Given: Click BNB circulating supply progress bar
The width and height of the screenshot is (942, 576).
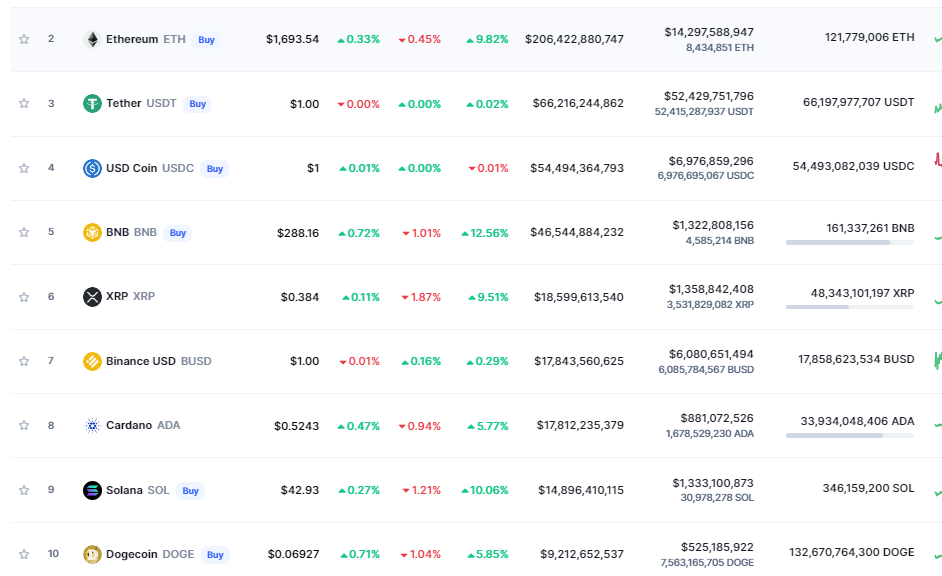Looking at the screenshot, I should (850, 243).
